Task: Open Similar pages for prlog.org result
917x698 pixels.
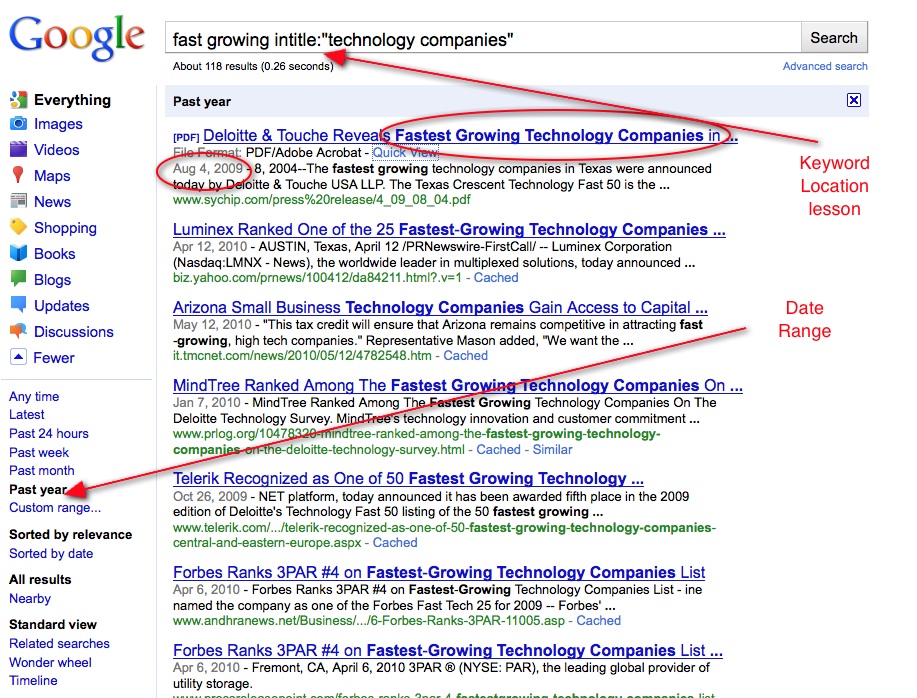Action: (552, 450)
